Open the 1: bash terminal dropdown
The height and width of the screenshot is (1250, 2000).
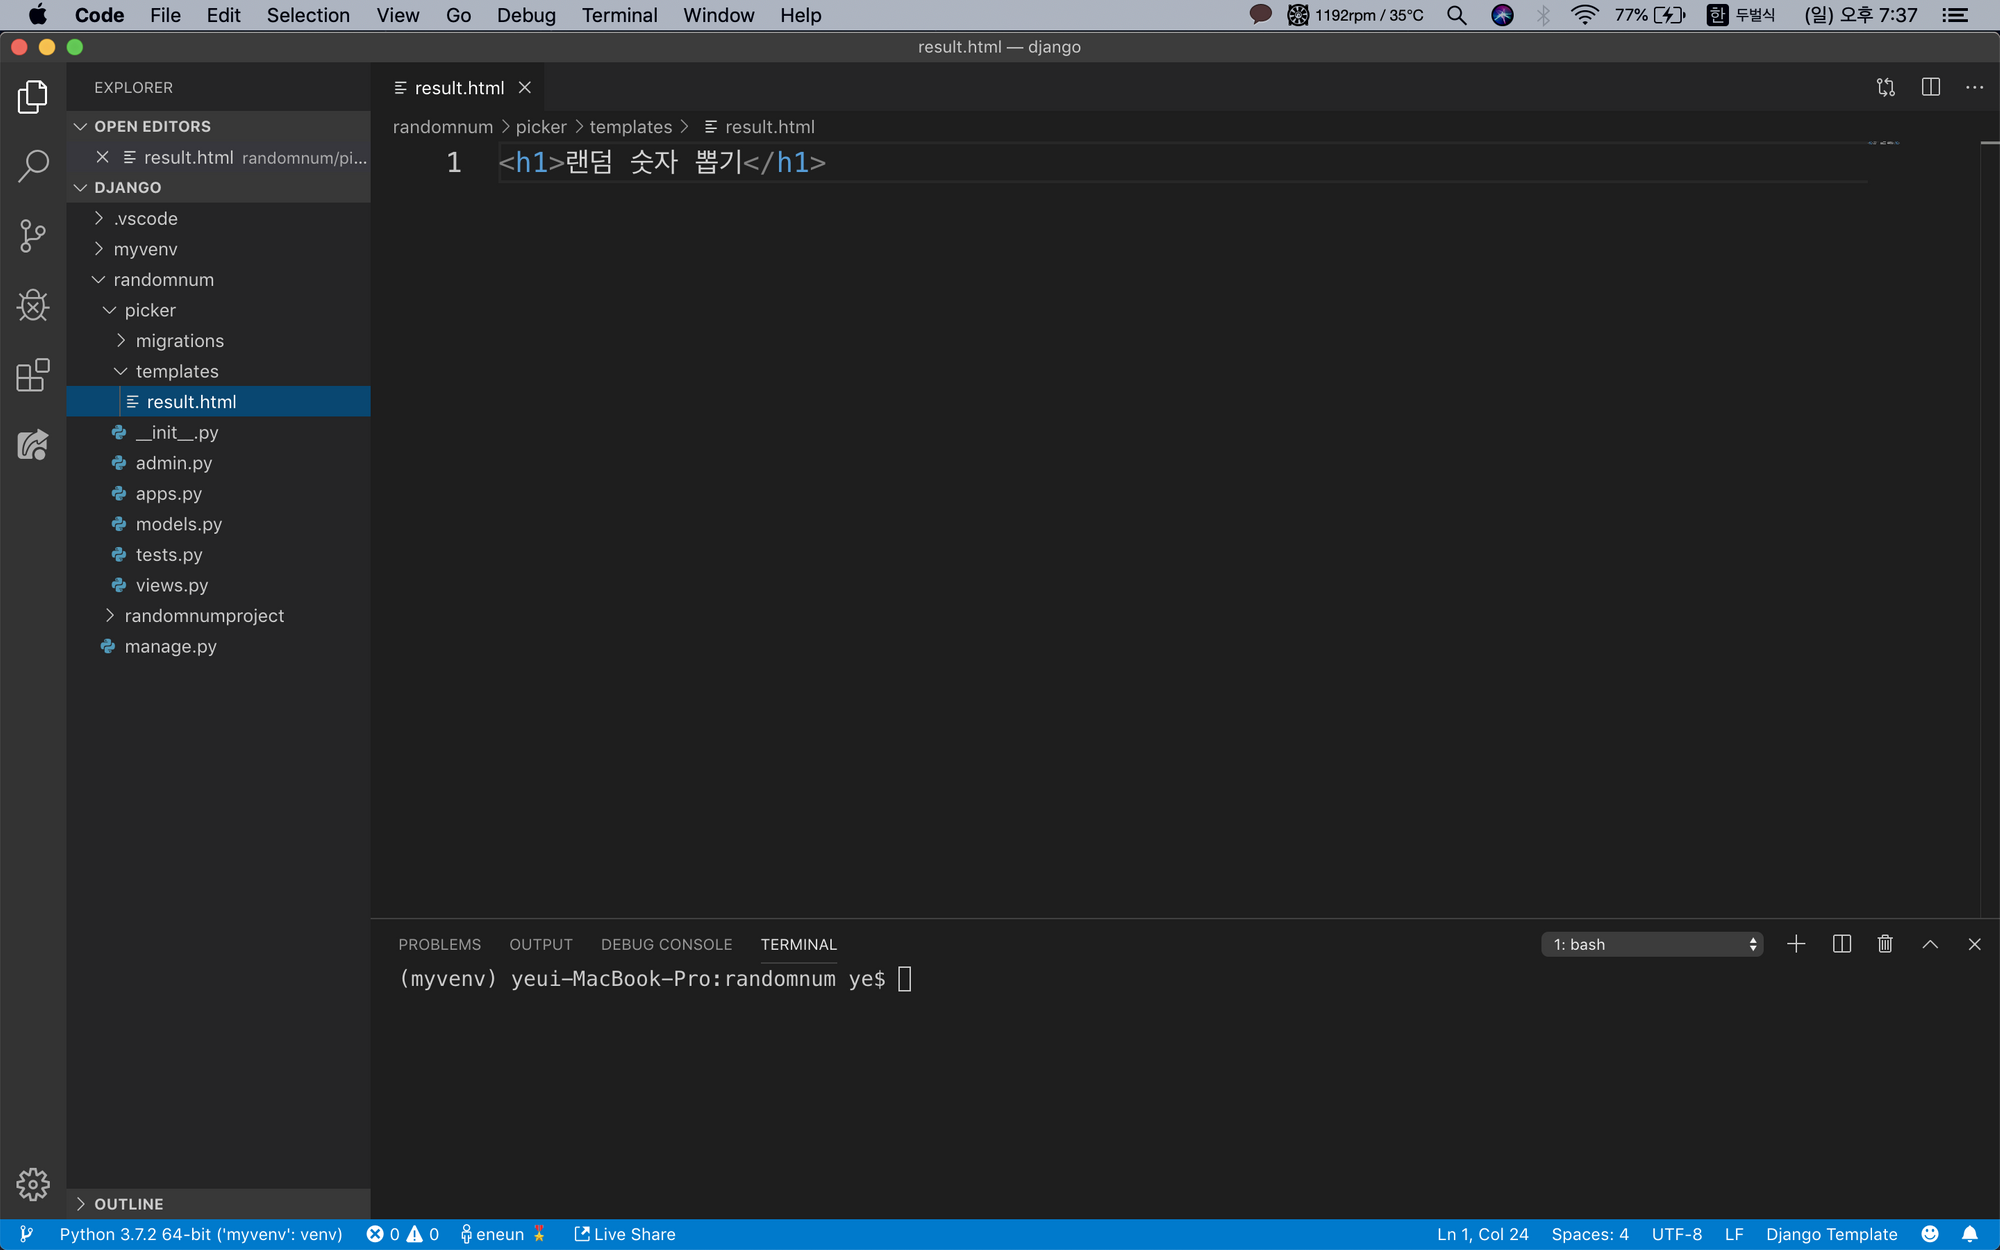point(1652,944)
